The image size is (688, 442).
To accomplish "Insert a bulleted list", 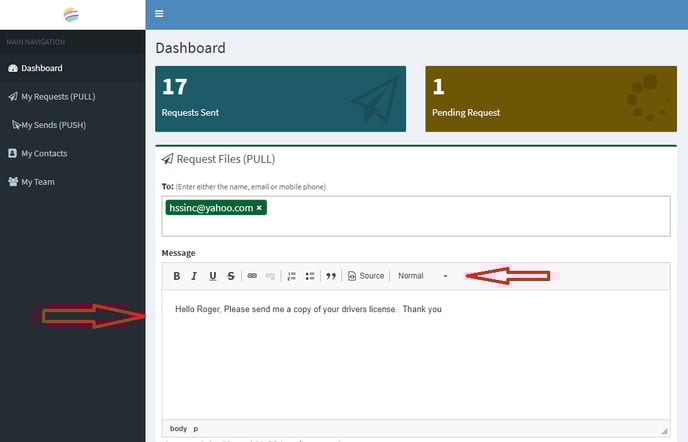I will (310, 276).
